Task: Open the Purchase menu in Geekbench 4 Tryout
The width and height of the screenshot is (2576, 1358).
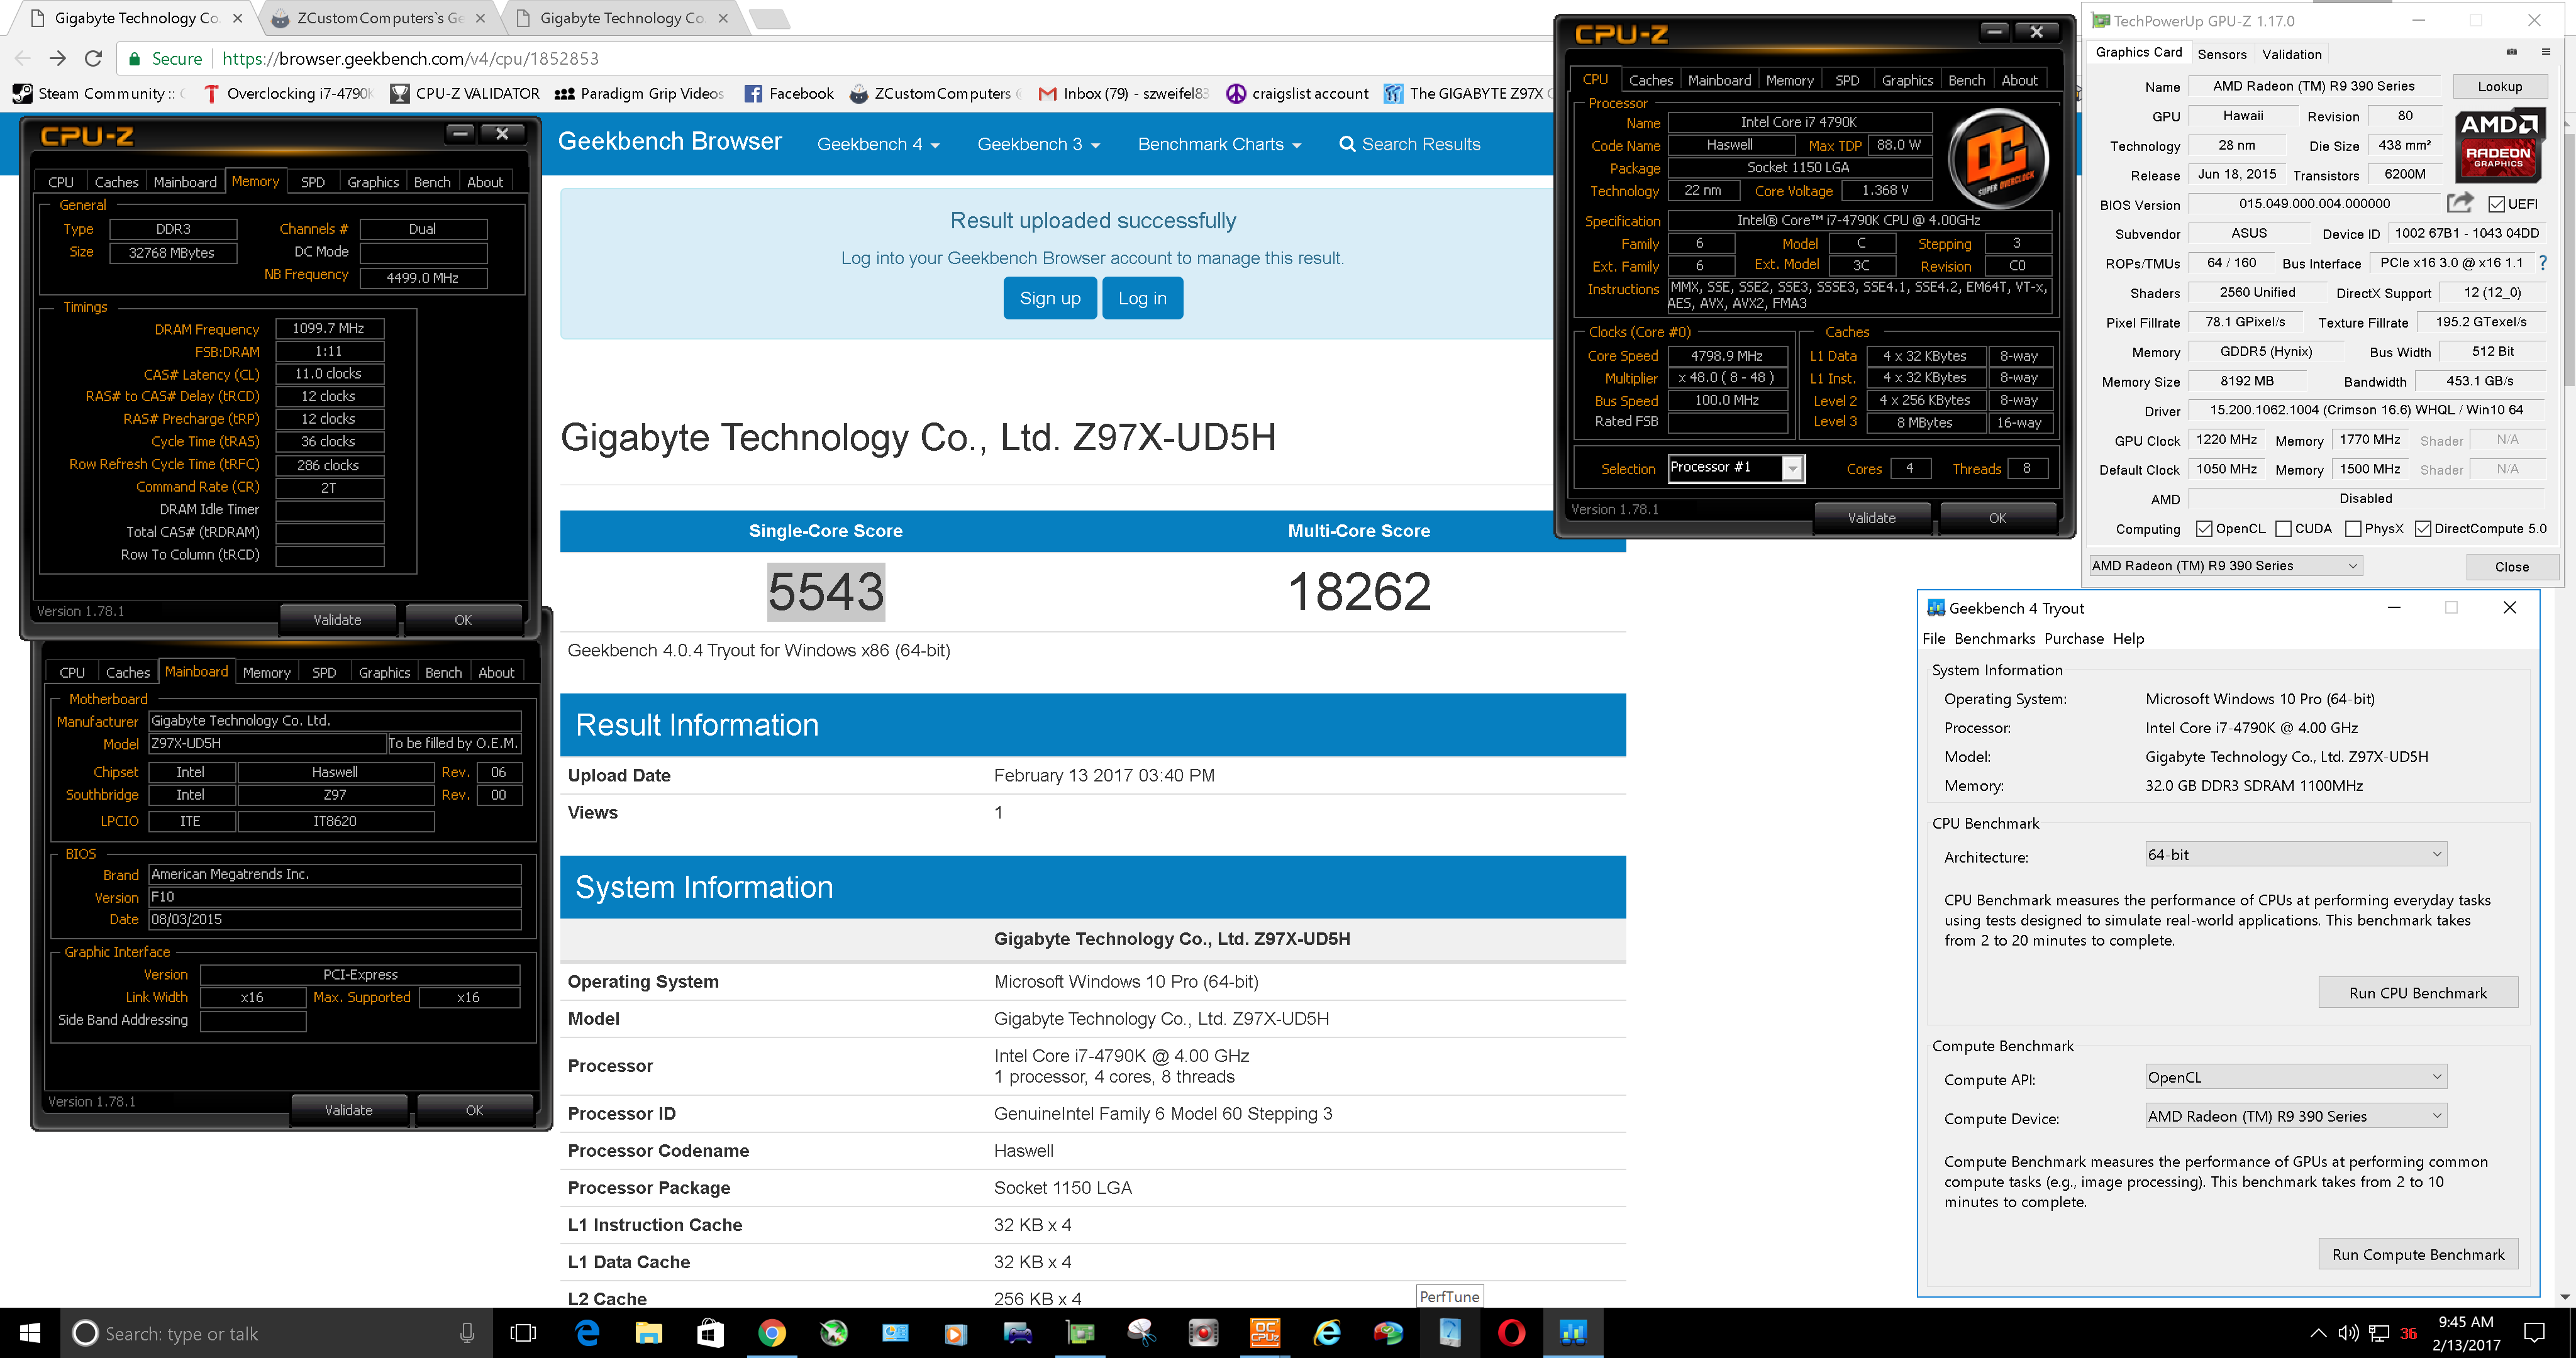Action: [2073, 638]
